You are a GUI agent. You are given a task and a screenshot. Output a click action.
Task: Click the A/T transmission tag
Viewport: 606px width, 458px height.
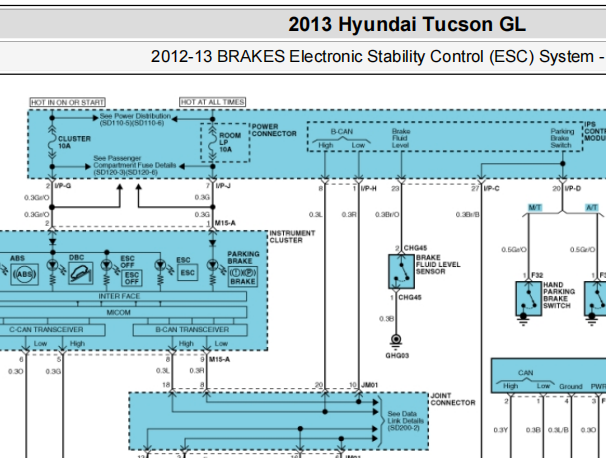coord(592,208)
